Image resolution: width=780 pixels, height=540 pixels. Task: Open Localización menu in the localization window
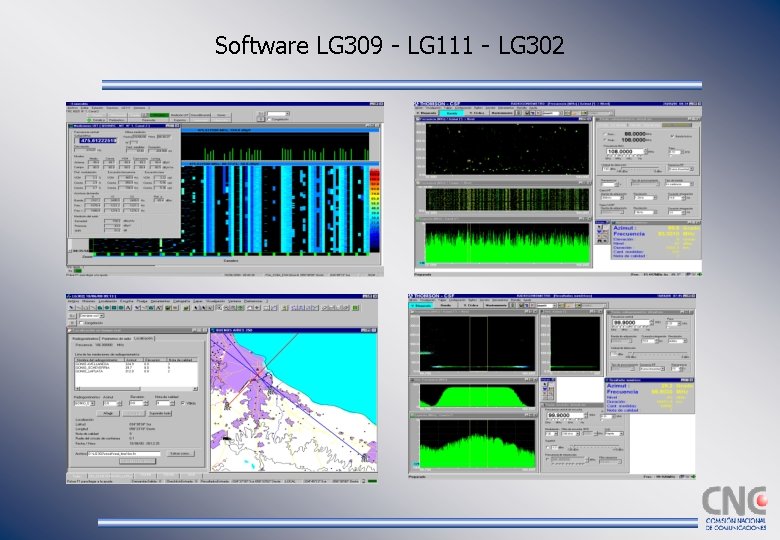(x=108, y=301)
